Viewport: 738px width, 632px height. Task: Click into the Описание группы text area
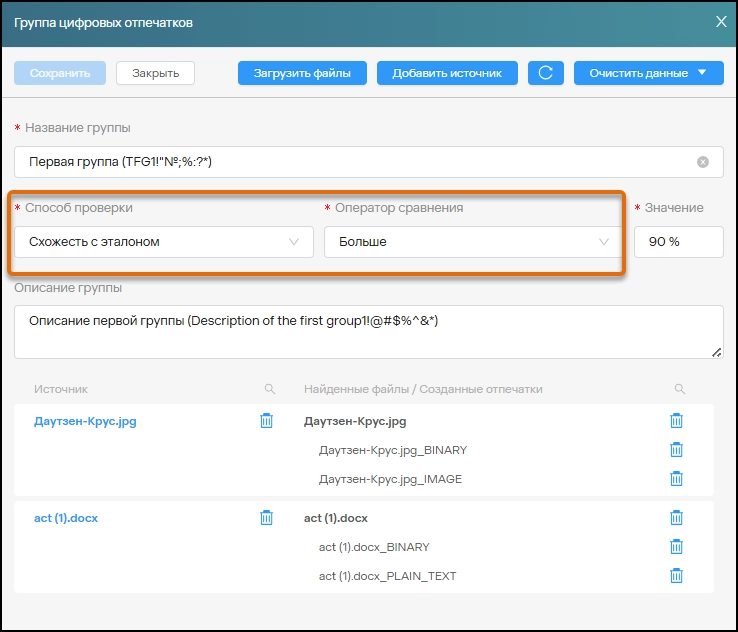point(368,331)
